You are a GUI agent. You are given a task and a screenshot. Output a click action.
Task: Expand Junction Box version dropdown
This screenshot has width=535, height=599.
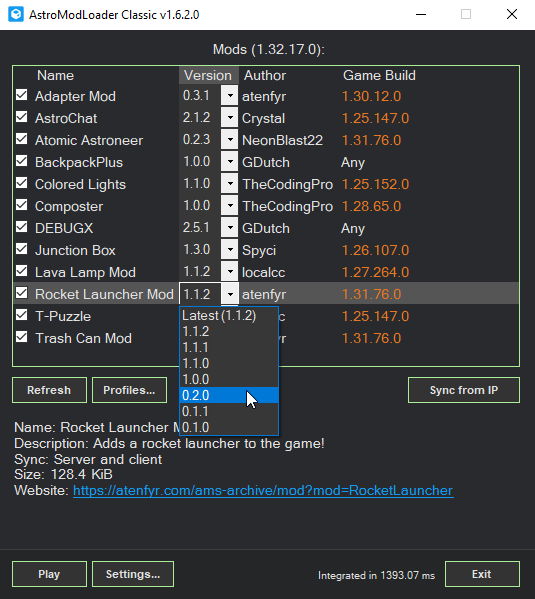(x=230, y=250)
